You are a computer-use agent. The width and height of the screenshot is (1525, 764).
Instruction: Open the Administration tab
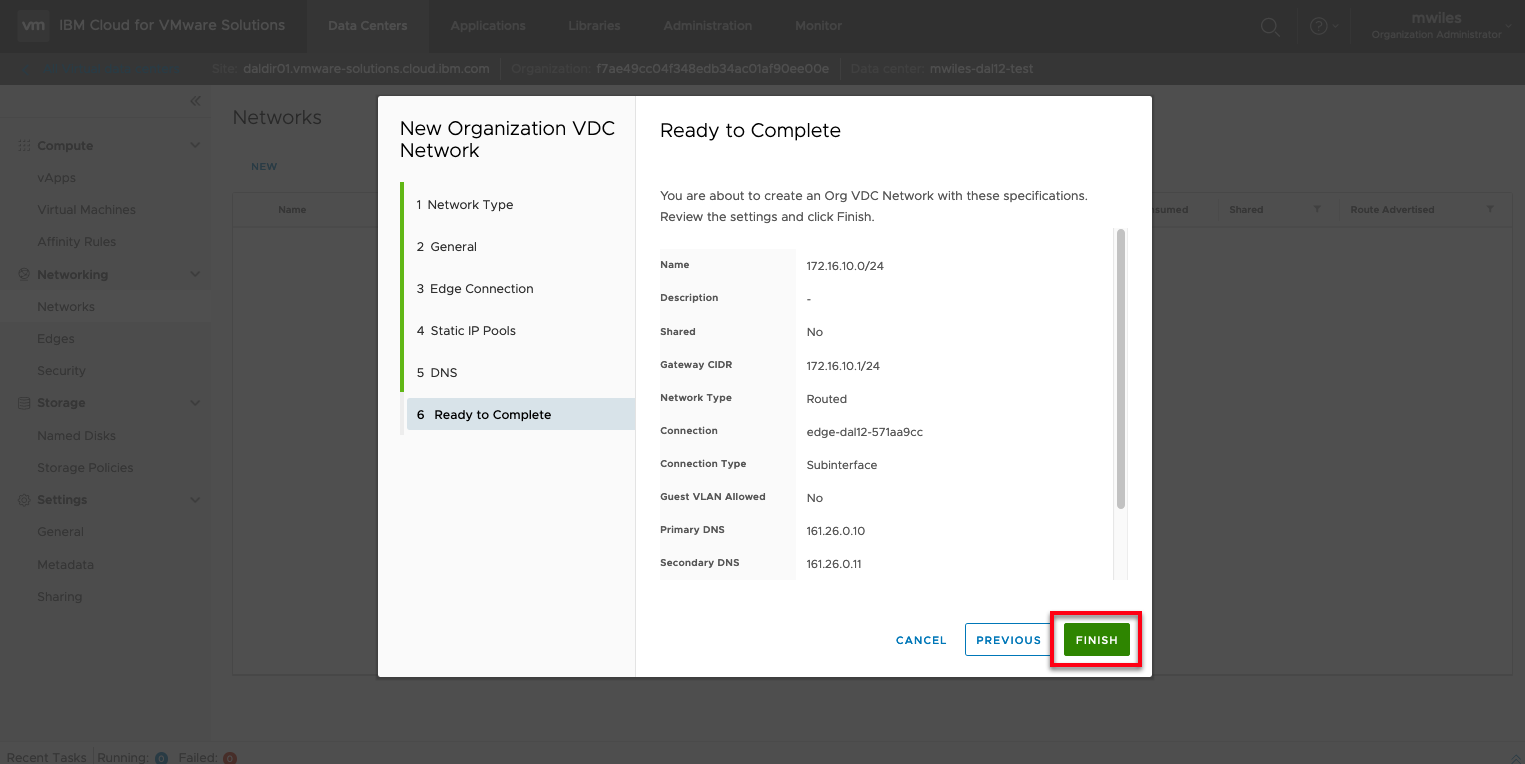tap(707, 26)
